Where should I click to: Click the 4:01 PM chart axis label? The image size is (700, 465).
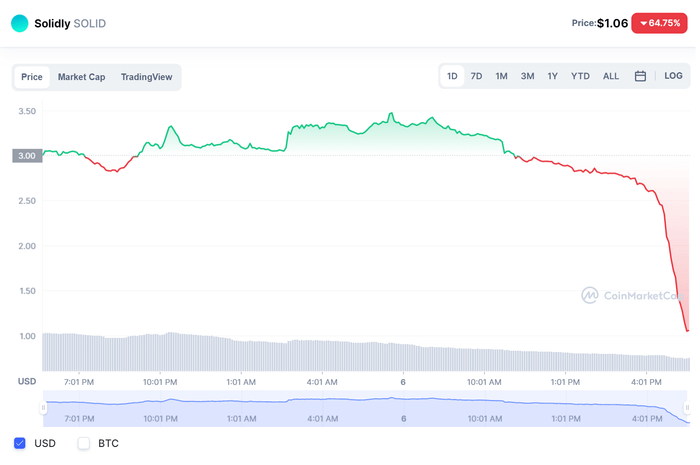pos(646,382)
